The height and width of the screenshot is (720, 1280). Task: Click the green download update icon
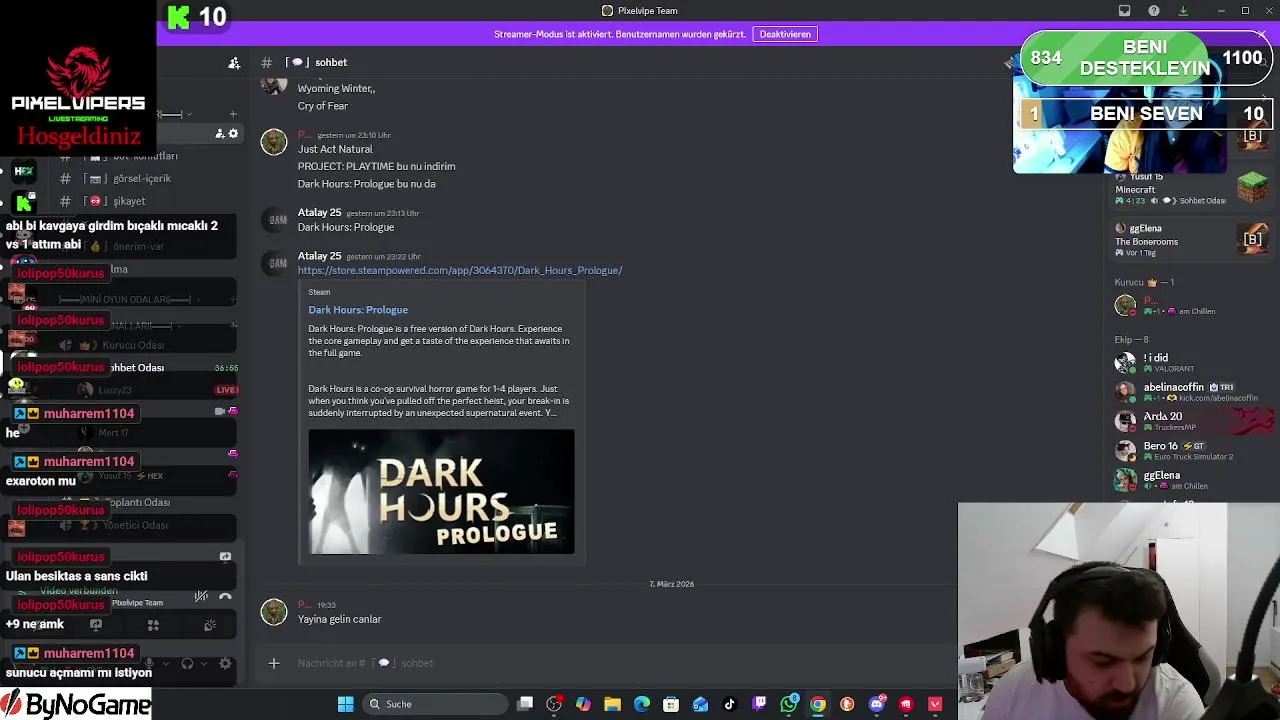pyautogui.click(x=1183, y=11)
